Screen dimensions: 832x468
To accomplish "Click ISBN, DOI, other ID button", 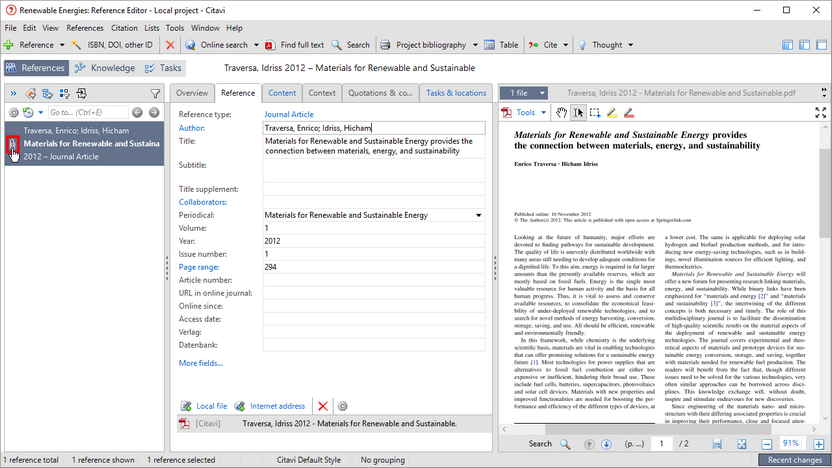I will click(x=112, y=45).
